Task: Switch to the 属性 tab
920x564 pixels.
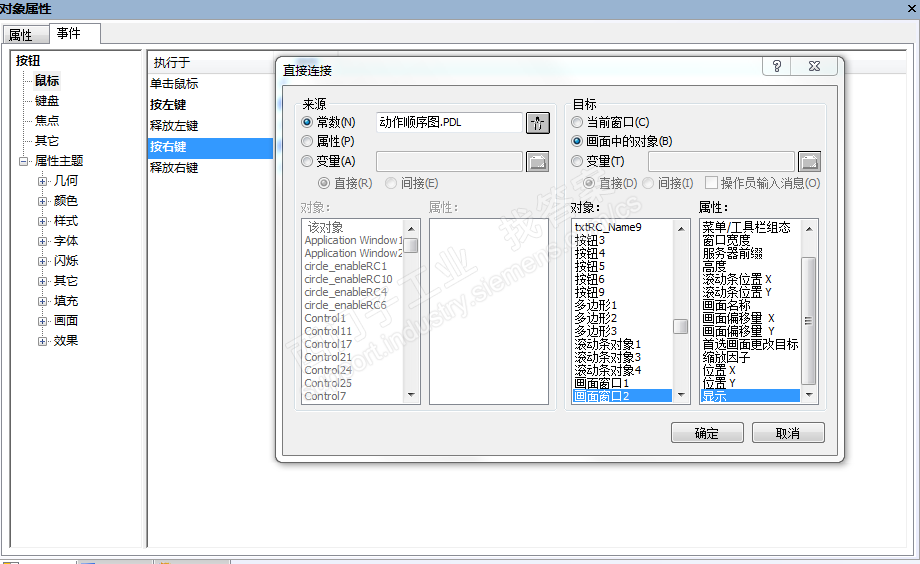Action: pyautogui.click(x=25, y=35)
